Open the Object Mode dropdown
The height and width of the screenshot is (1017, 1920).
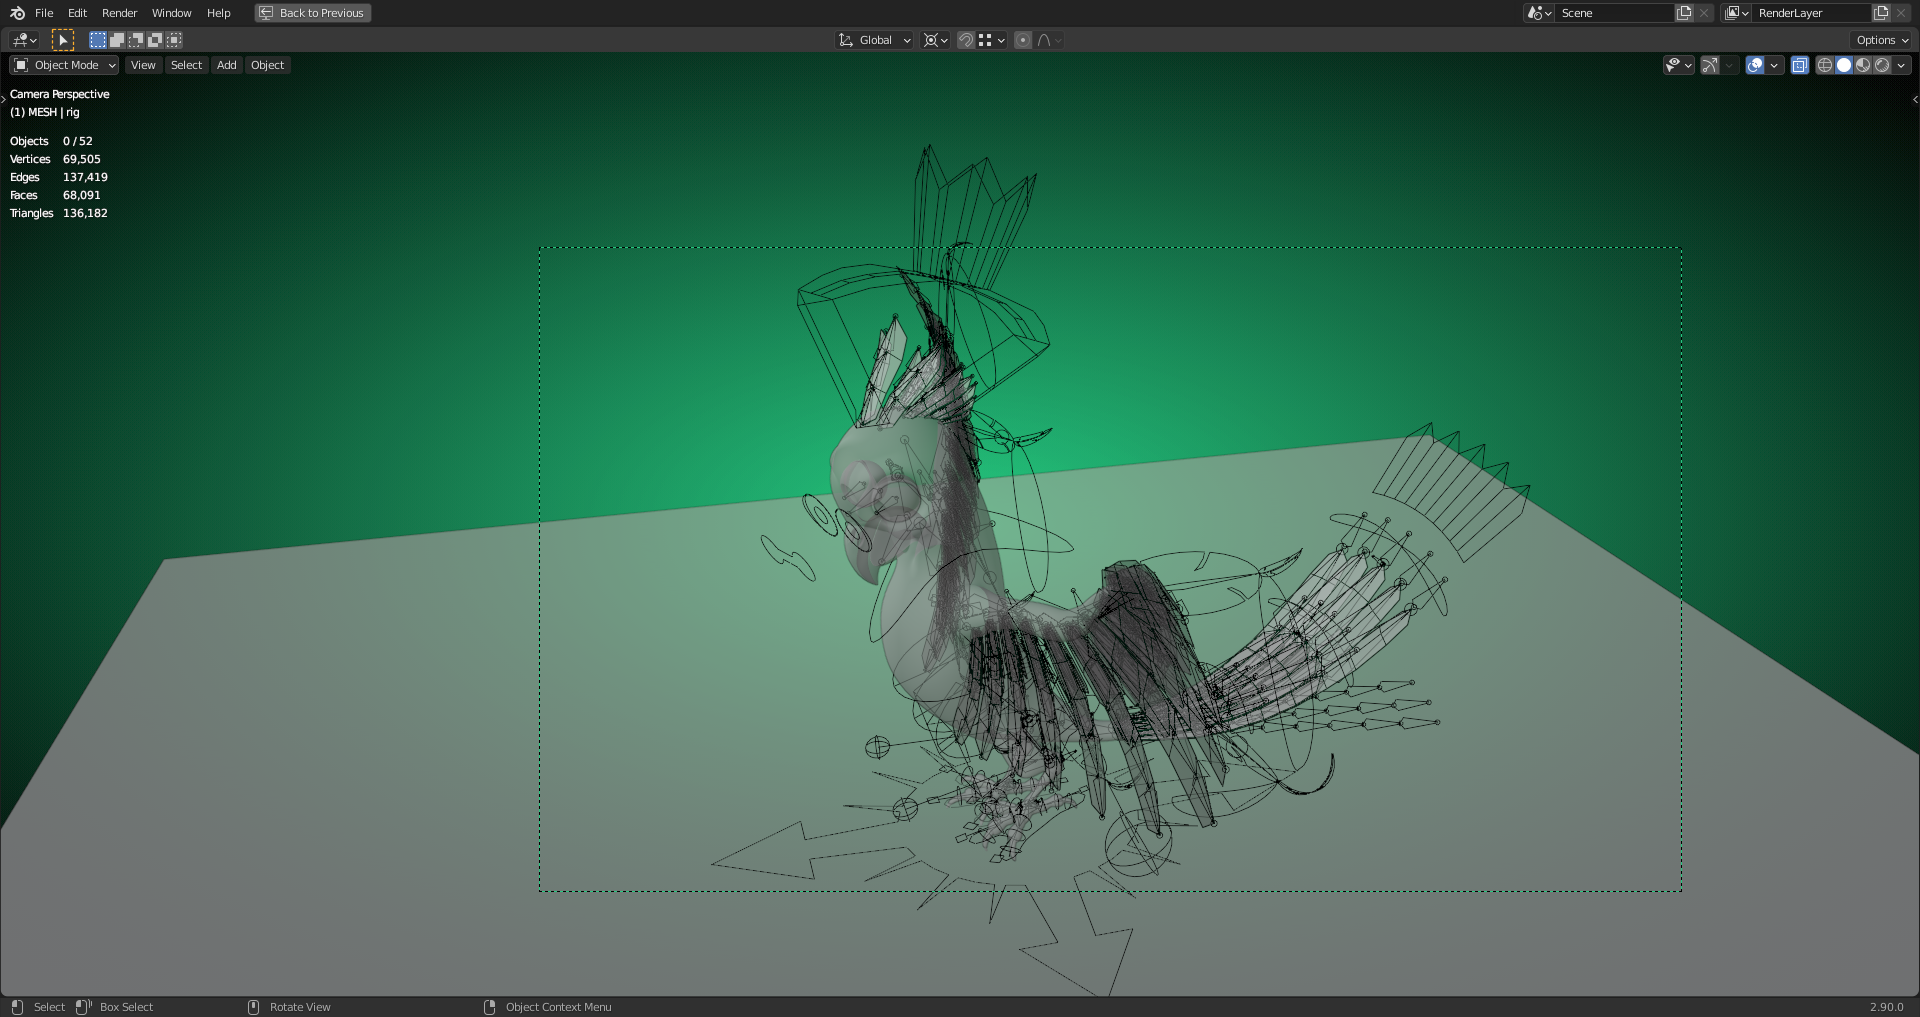(x=63, y=65)
